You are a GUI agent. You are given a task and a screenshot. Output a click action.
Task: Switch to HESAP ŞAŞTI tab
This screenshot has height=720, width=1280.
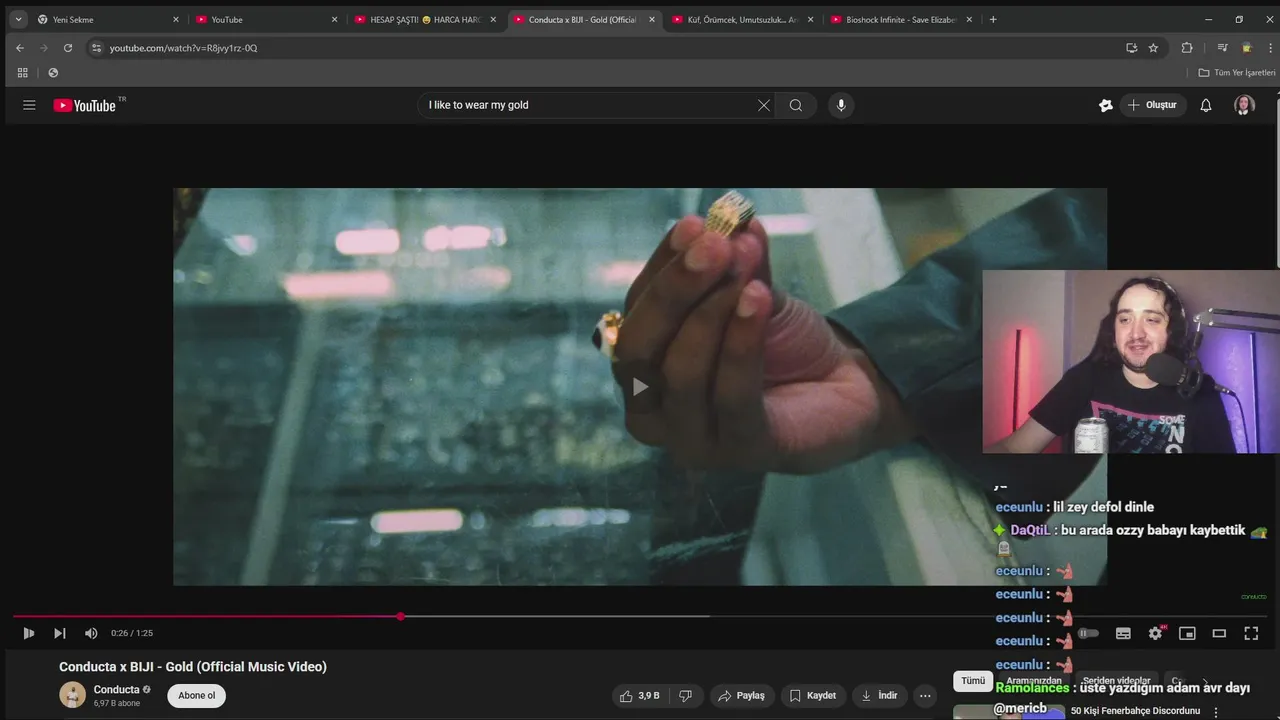(425, 19)
